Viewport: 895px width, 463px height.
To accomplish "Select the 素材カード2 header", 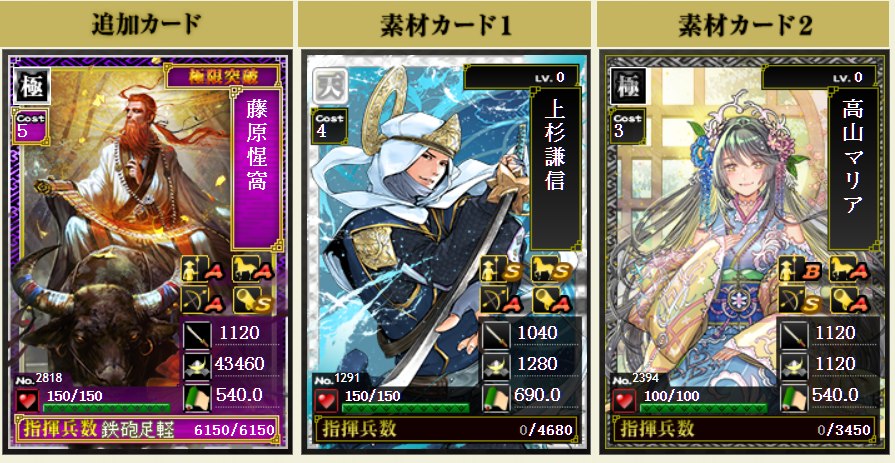I will tap(744, 25).
